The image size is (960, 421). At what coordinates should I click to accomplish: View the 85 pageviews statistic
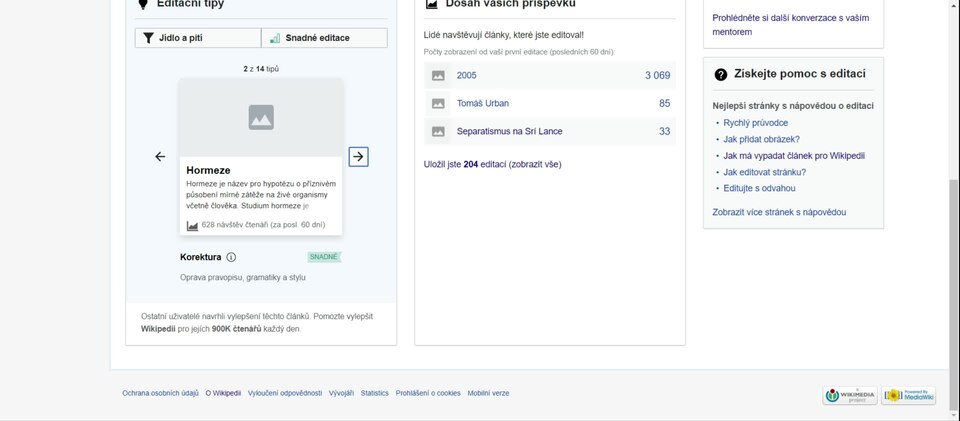[665, 103]
